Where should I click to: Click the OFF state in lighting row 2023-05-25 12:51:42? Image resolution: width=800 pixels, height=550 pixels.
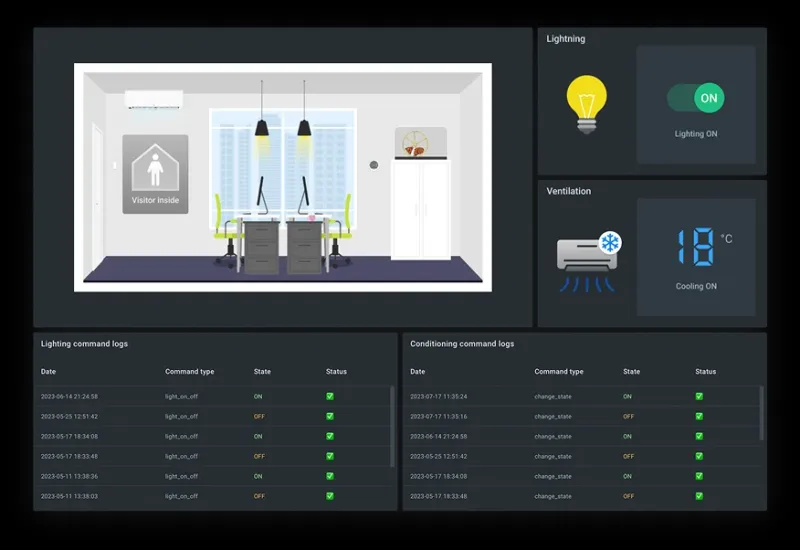(x=259, y=416)
